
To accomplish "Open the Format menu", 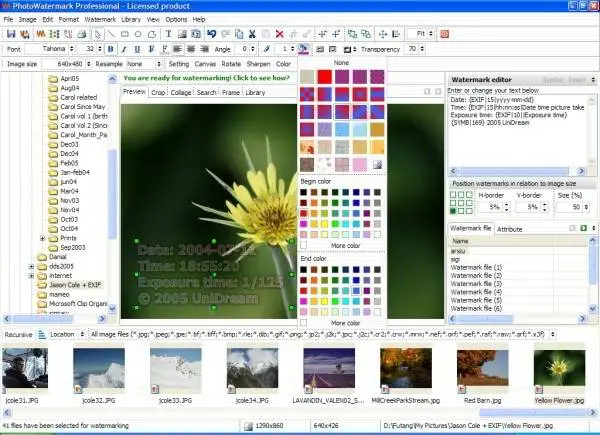I will click(68, 20).
